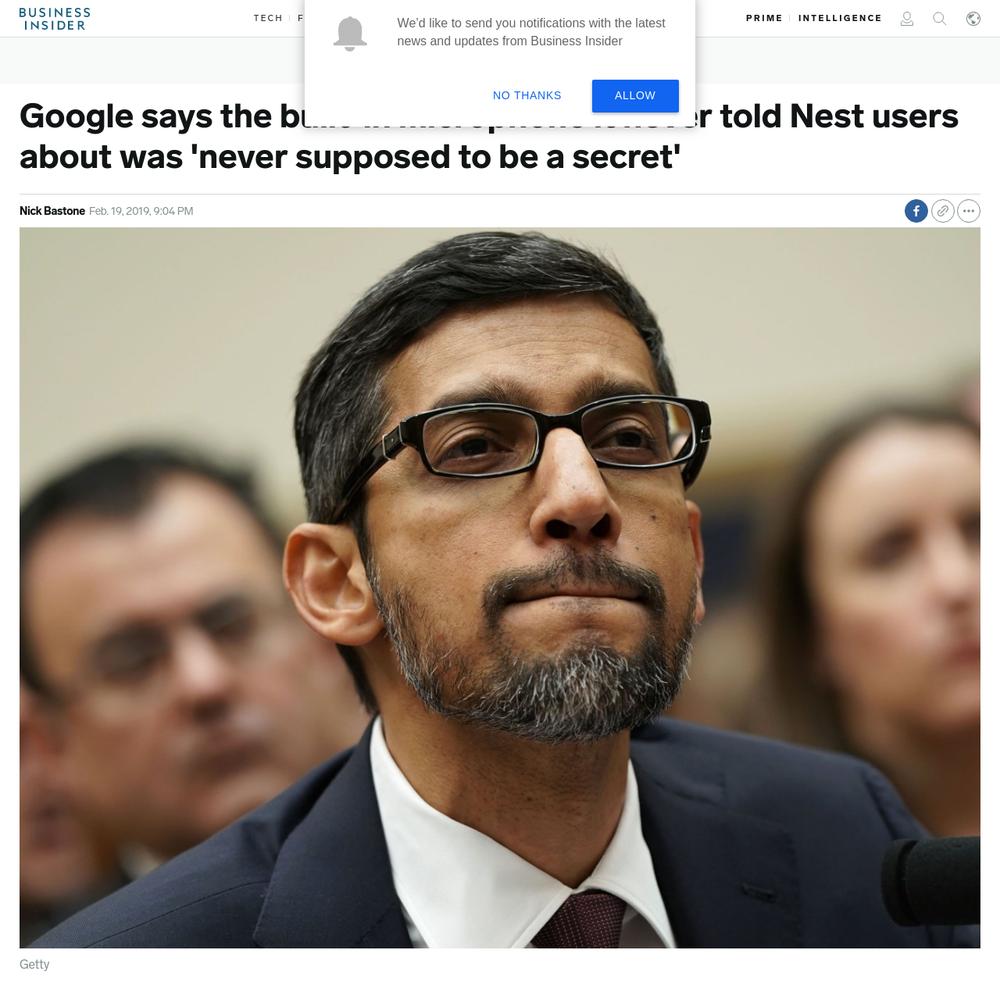The width and height of the screenshot is (1000, 1000).
Task: Open author Nick Bastone's profile
Action: (52, 211)
